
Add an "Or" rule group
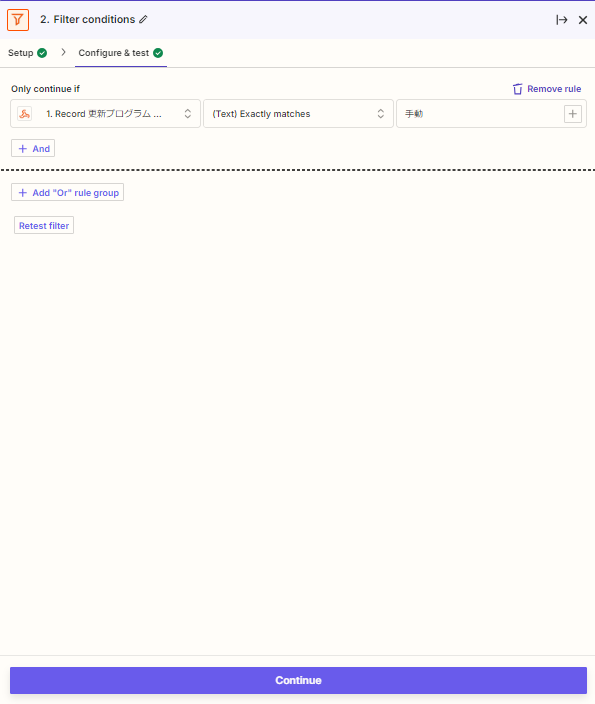[x=67, y=192]
